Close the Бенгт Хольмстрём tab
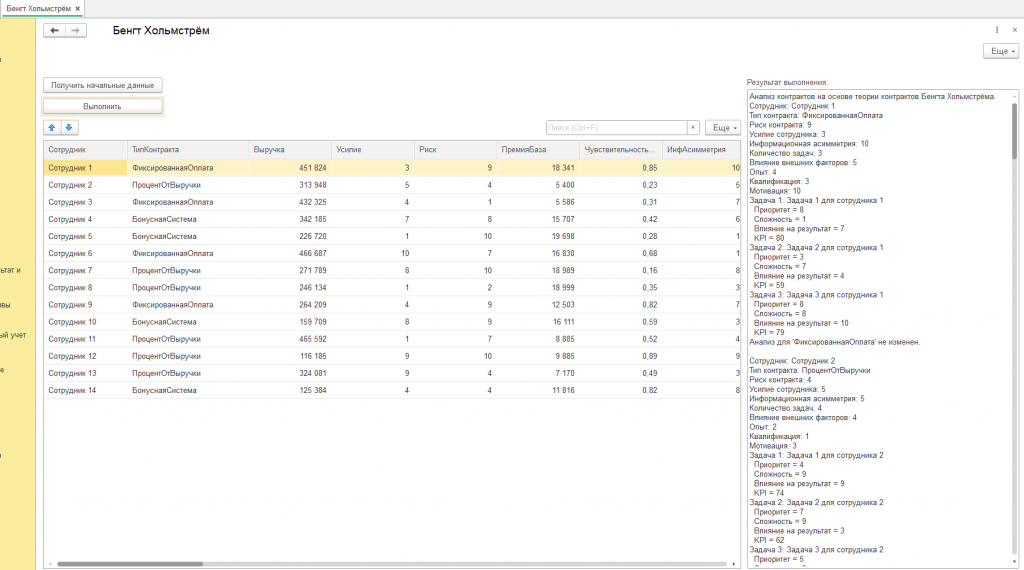Viewport: 1024px width, 570px height. 78,8
